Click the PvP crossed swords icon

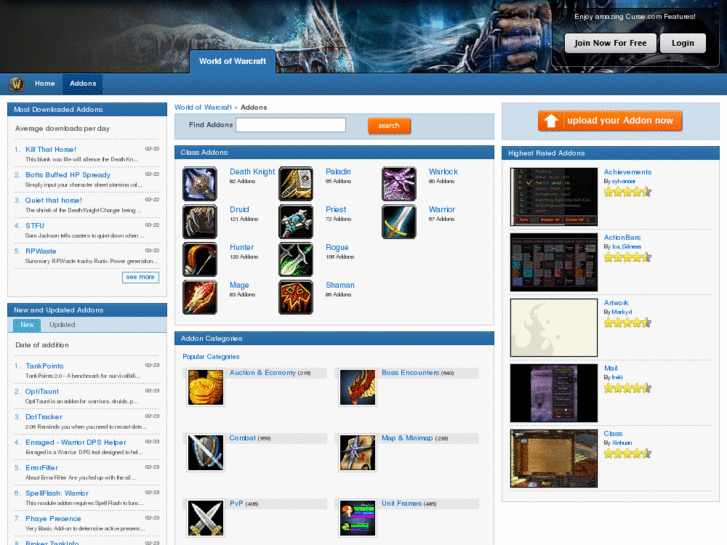point(205,518)
